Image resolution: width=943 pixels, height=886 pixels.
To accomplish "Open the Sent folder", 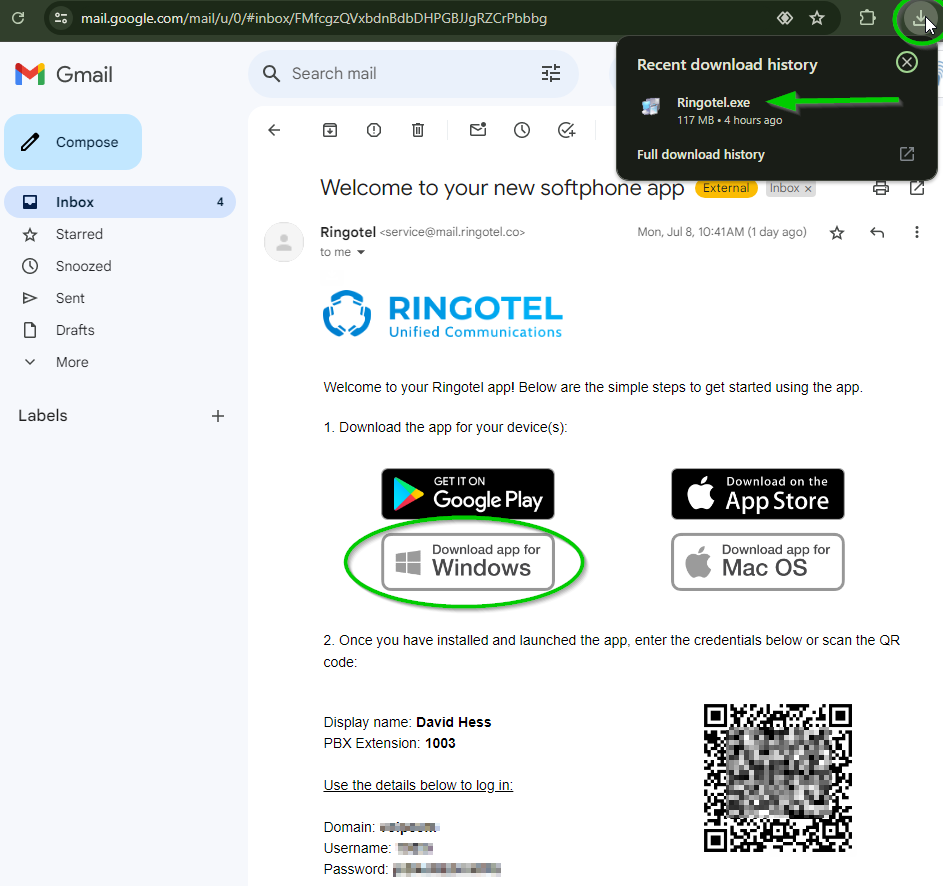I will pyautogui.click(x=70, y=298).
